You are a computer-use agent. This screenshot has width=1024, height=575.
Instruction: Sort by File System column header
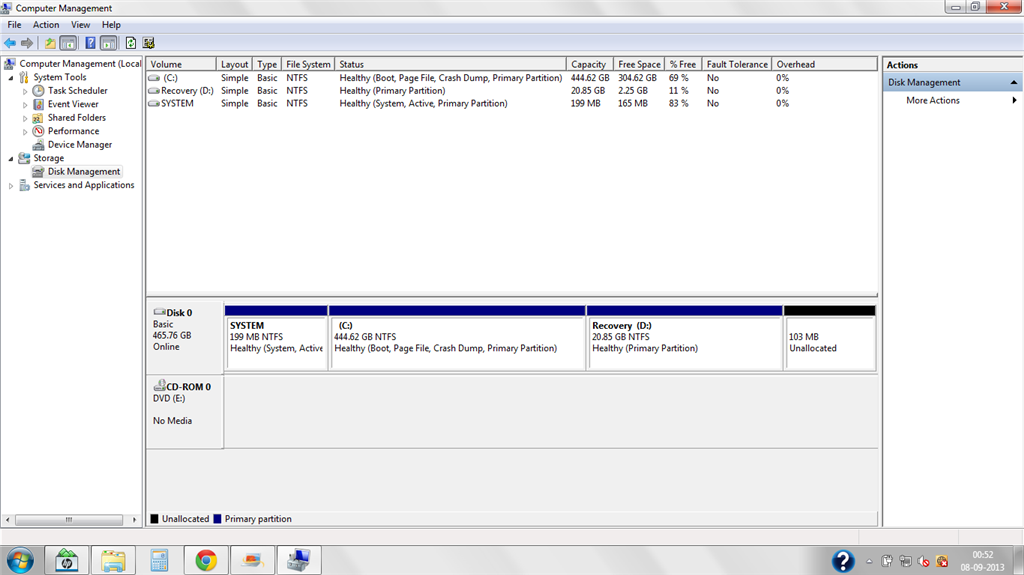[308, 64]
